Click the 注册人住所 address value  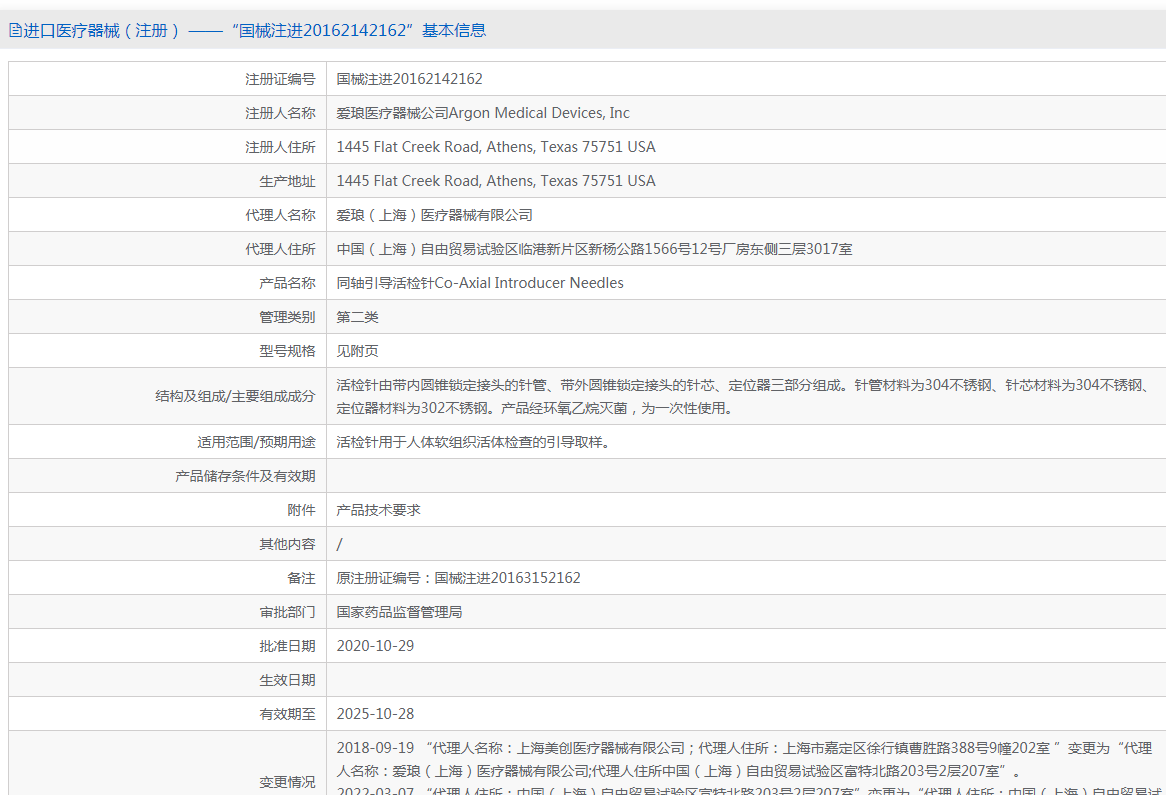[495, 147]
